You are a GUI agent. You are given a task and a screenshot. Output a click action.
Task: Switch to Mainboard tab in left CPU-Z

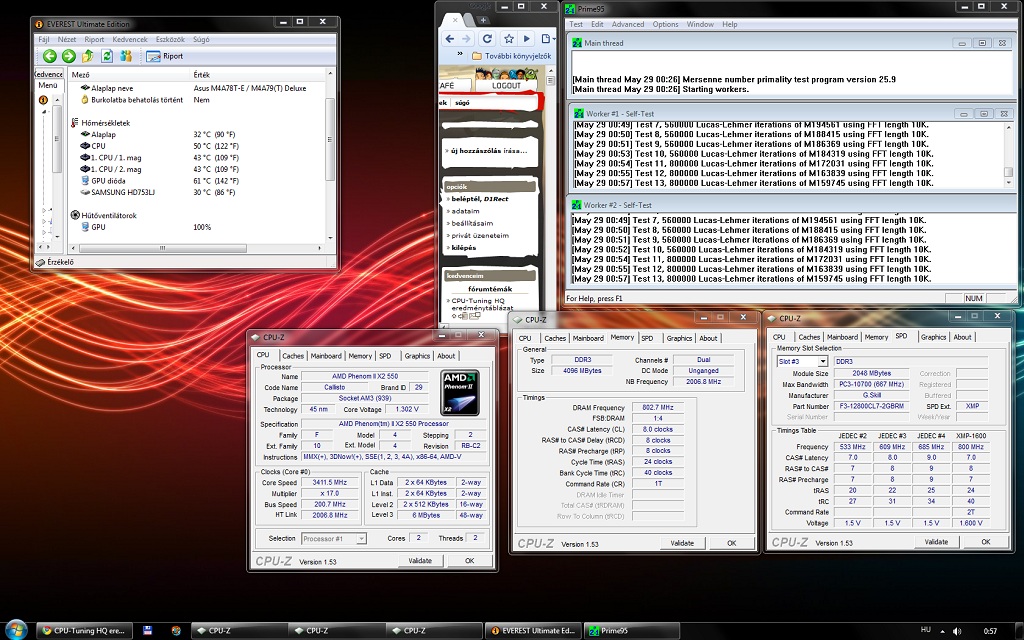(x=326, y=356)
